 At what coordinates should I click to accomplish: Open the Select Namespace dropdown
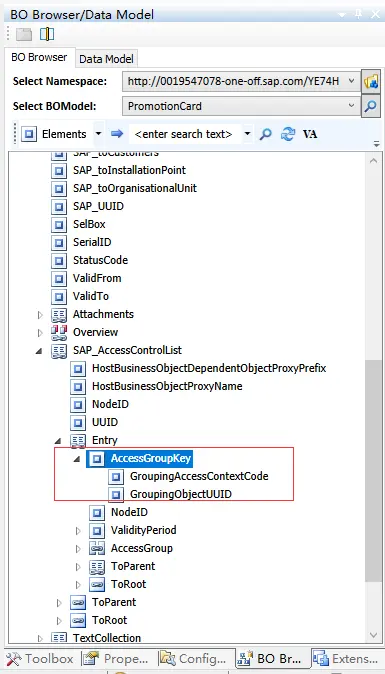tap(351, 81)
